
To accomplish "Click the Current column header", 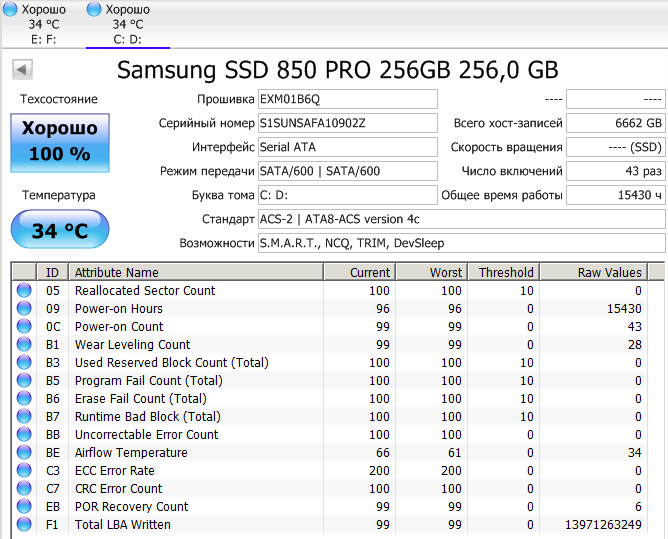I will point(360,272).
